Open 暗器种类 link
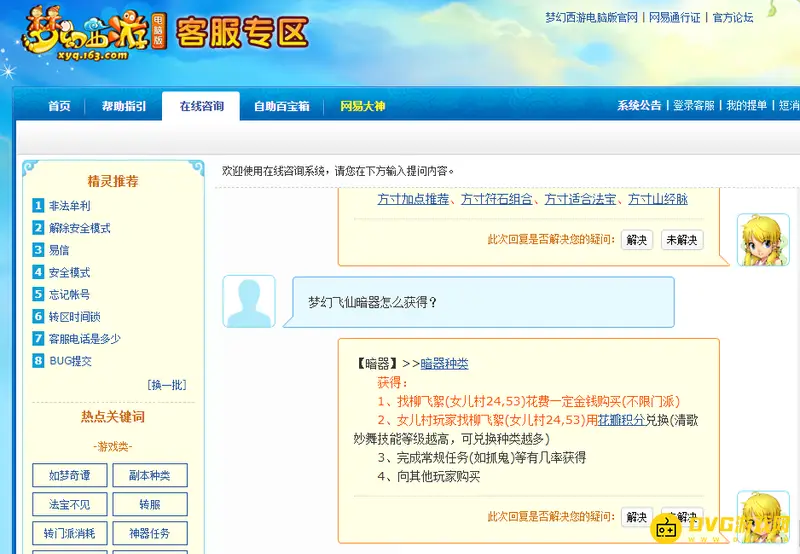Image resolution: width=800 pixels, height=554 pixels. click(x=444, y=364)
